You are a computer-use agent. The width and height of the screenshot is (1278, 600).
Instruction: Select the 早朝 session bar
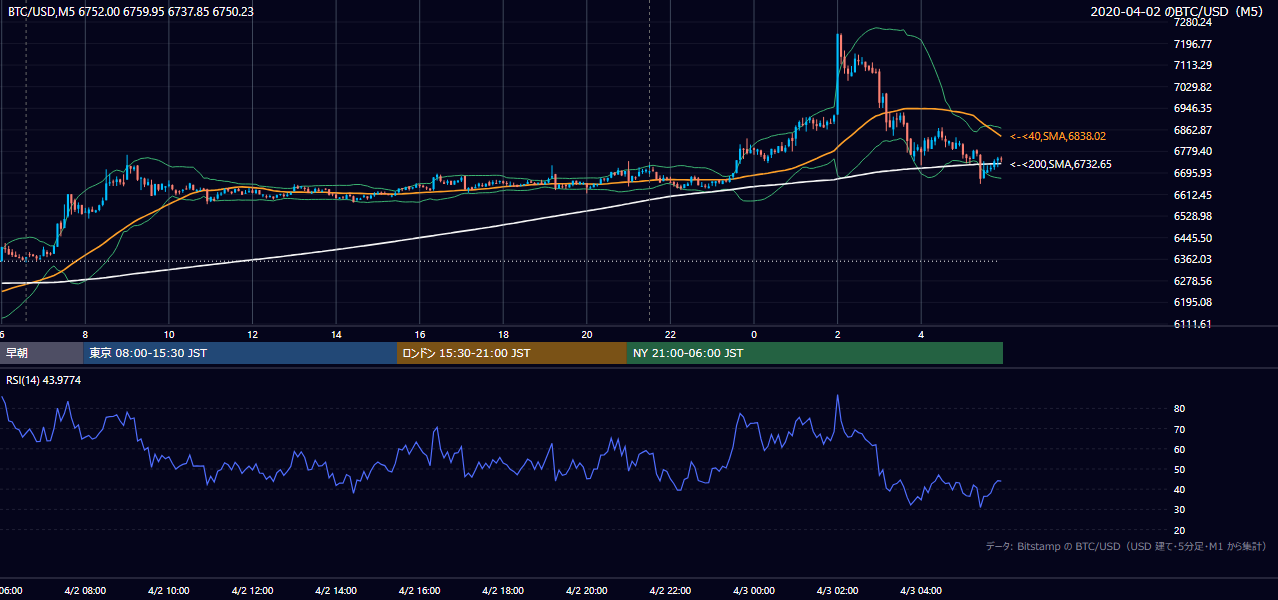pos(41,353)
